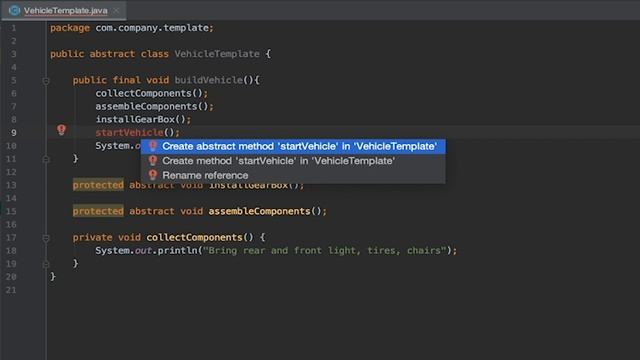This screenshot has height=360, width=640.
Task: Click the bulb icon next to Create method entry
Action: click(153, 160)
